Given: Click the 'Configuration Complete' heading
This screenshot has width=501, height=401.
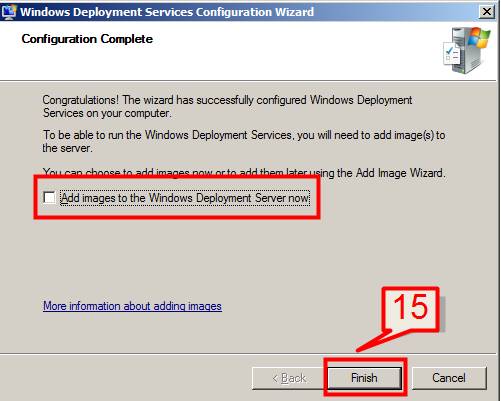Looking at the screenshot, I should [87, 39].
